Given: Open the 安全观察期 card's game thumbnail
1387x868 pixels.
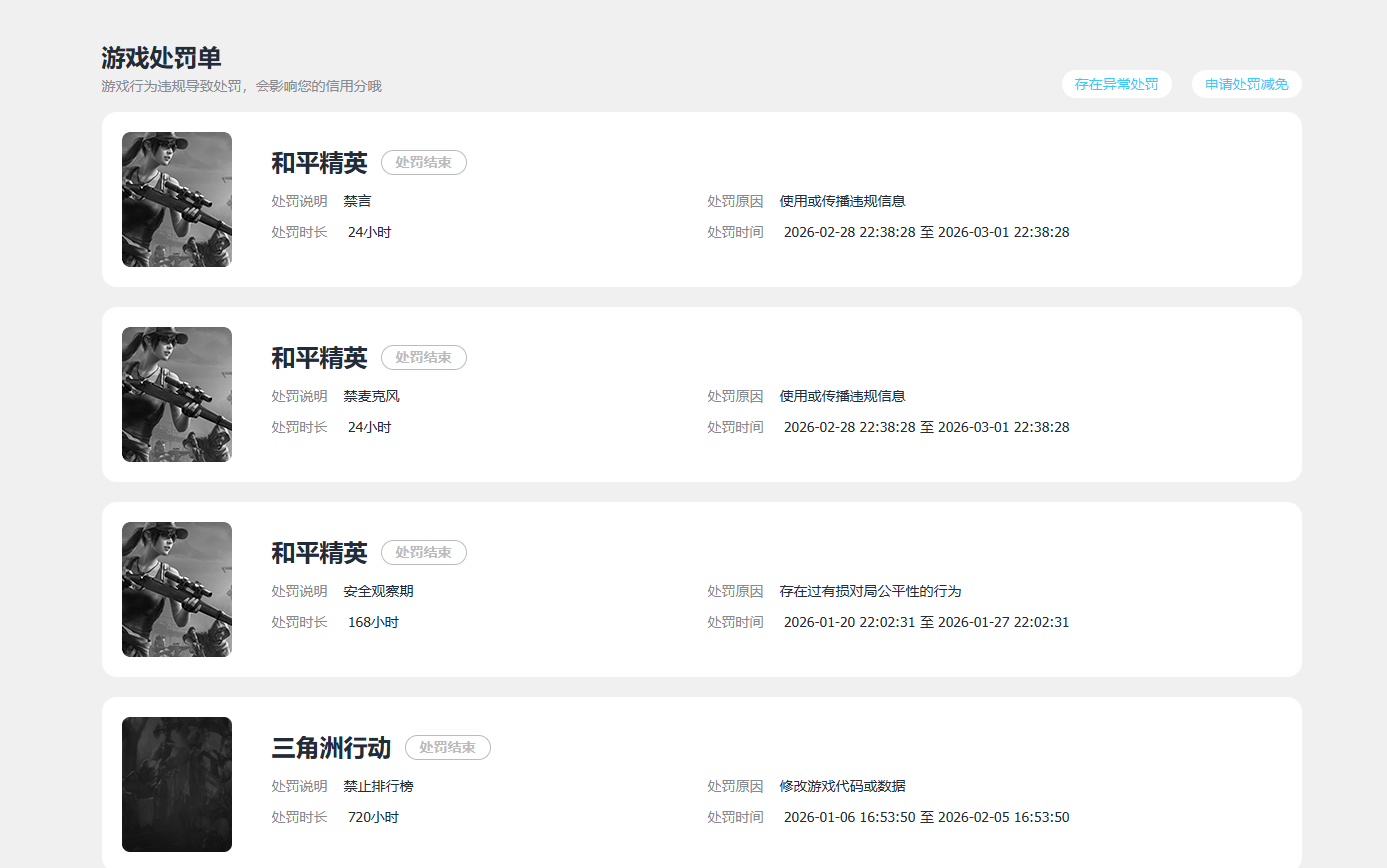Looking at the screenshot, I should [177, 589].
